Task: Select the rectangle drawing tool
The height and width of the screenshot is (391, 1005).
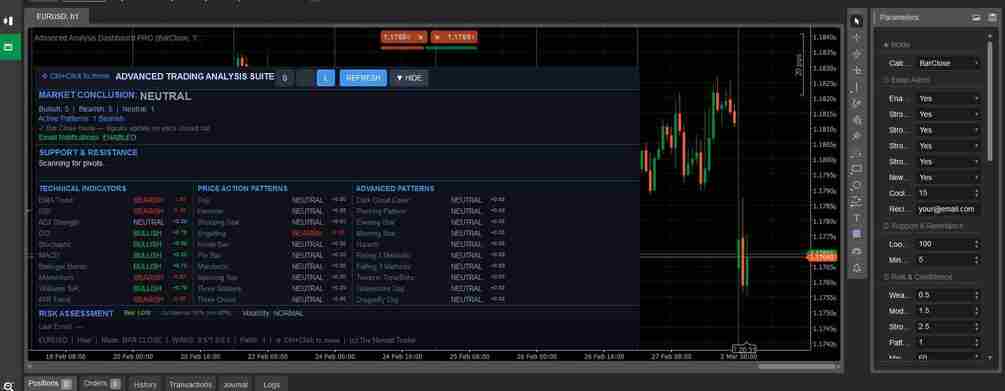Action: [857, 169]
